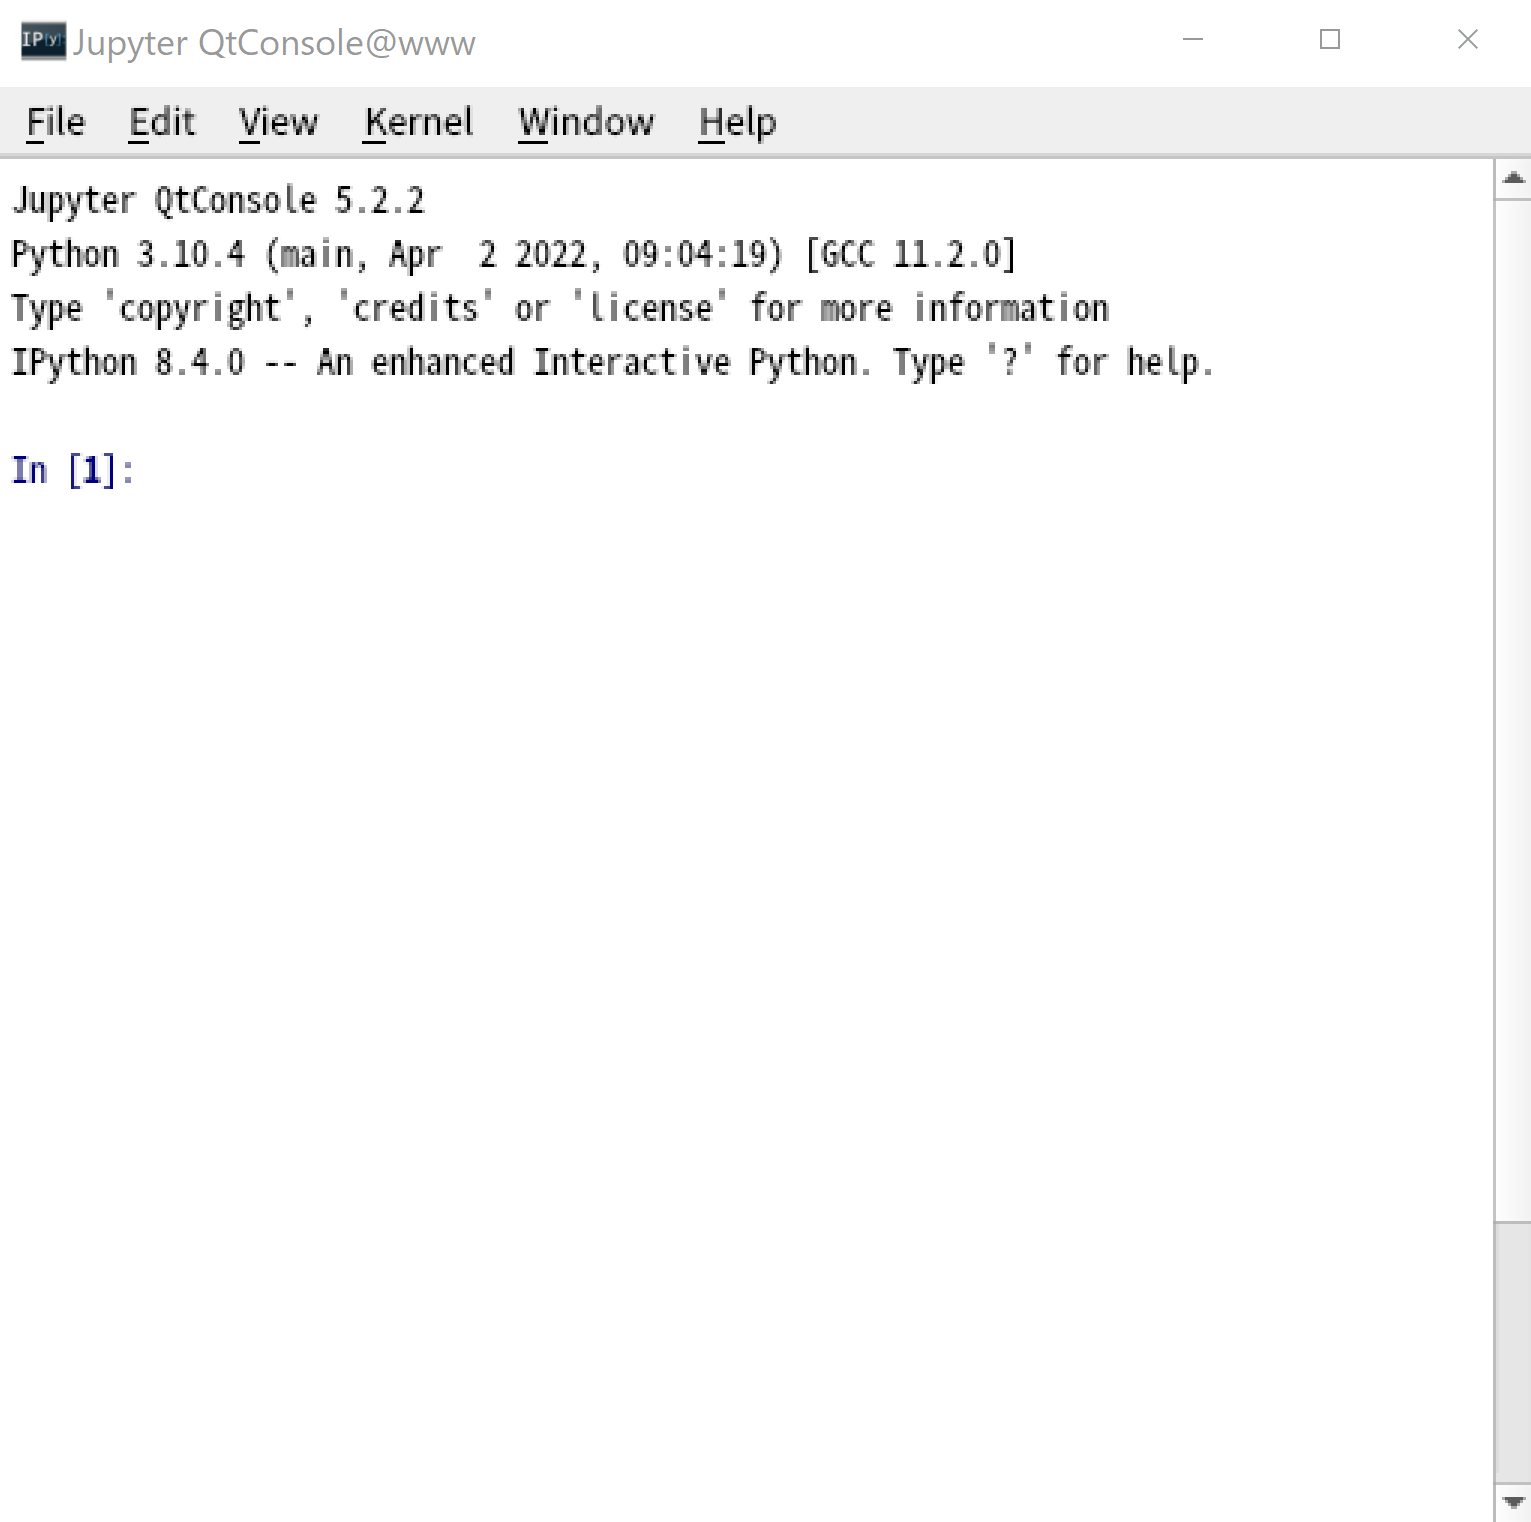Minimize the QtConsole window
This screenshot has width=1531, height=1522.
point(1192,40)
